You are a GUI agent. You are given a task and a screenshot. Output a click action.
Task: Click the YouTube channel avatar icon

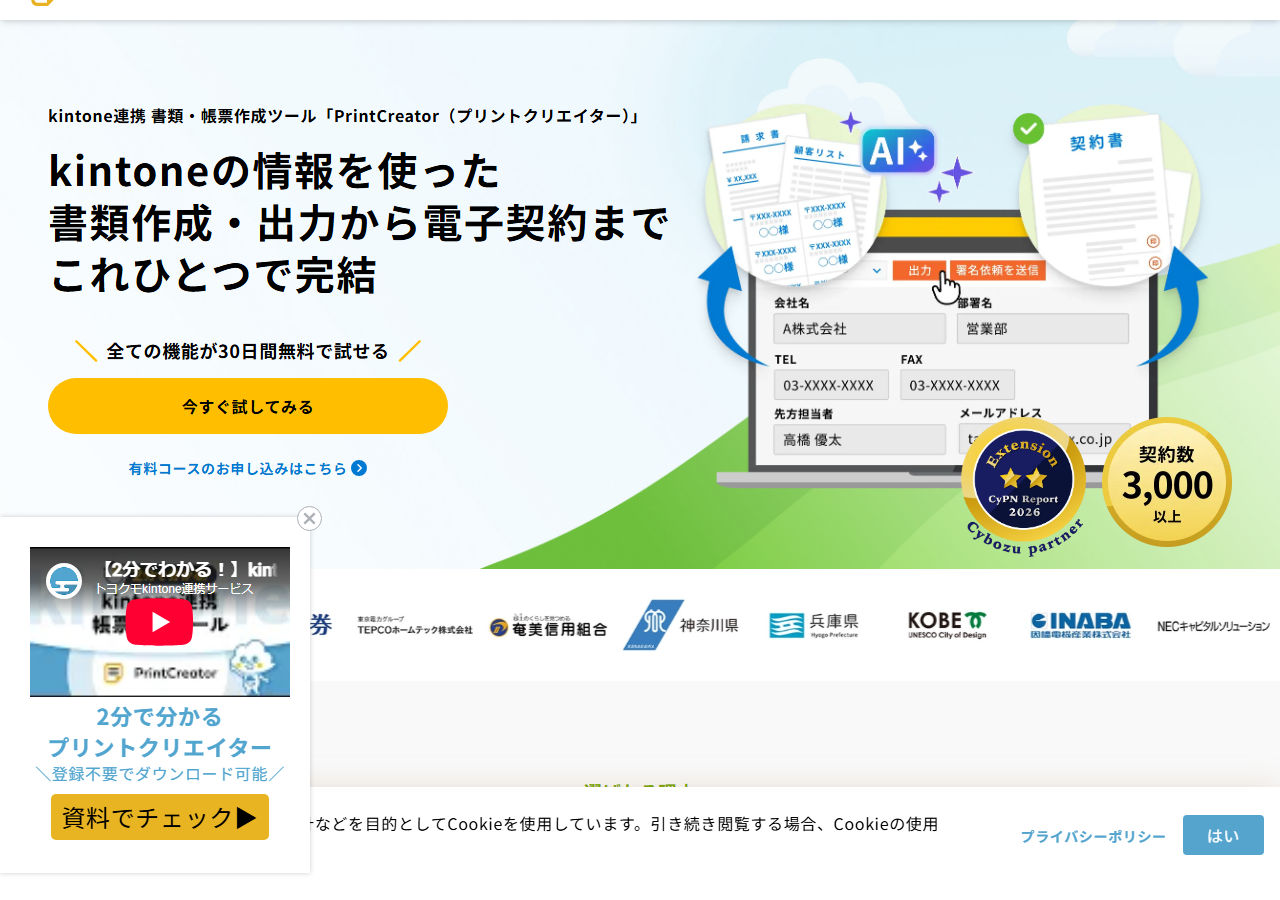(64, 580)
